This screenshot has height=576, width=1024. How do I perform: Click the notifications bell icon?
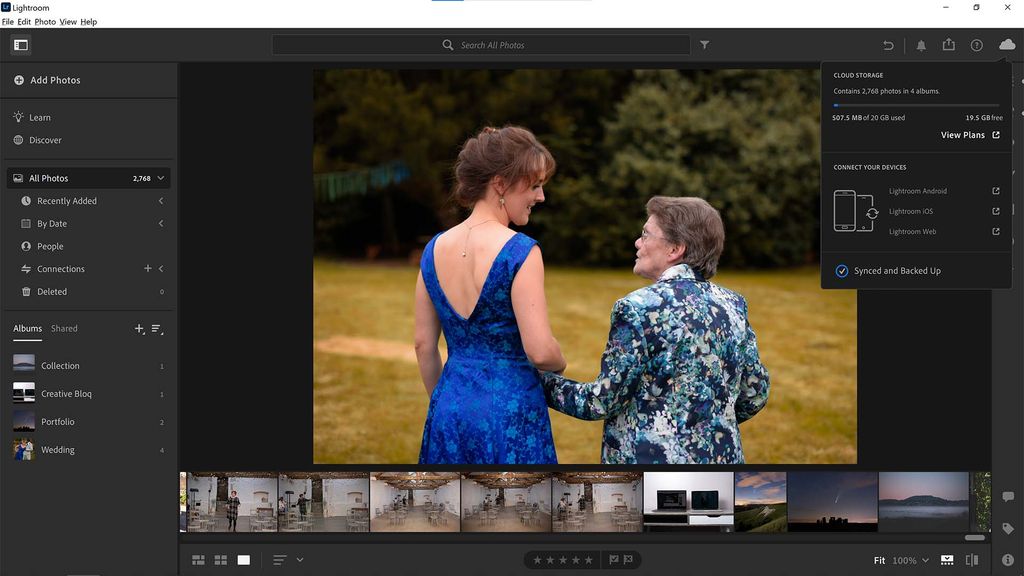click(921, 44)
